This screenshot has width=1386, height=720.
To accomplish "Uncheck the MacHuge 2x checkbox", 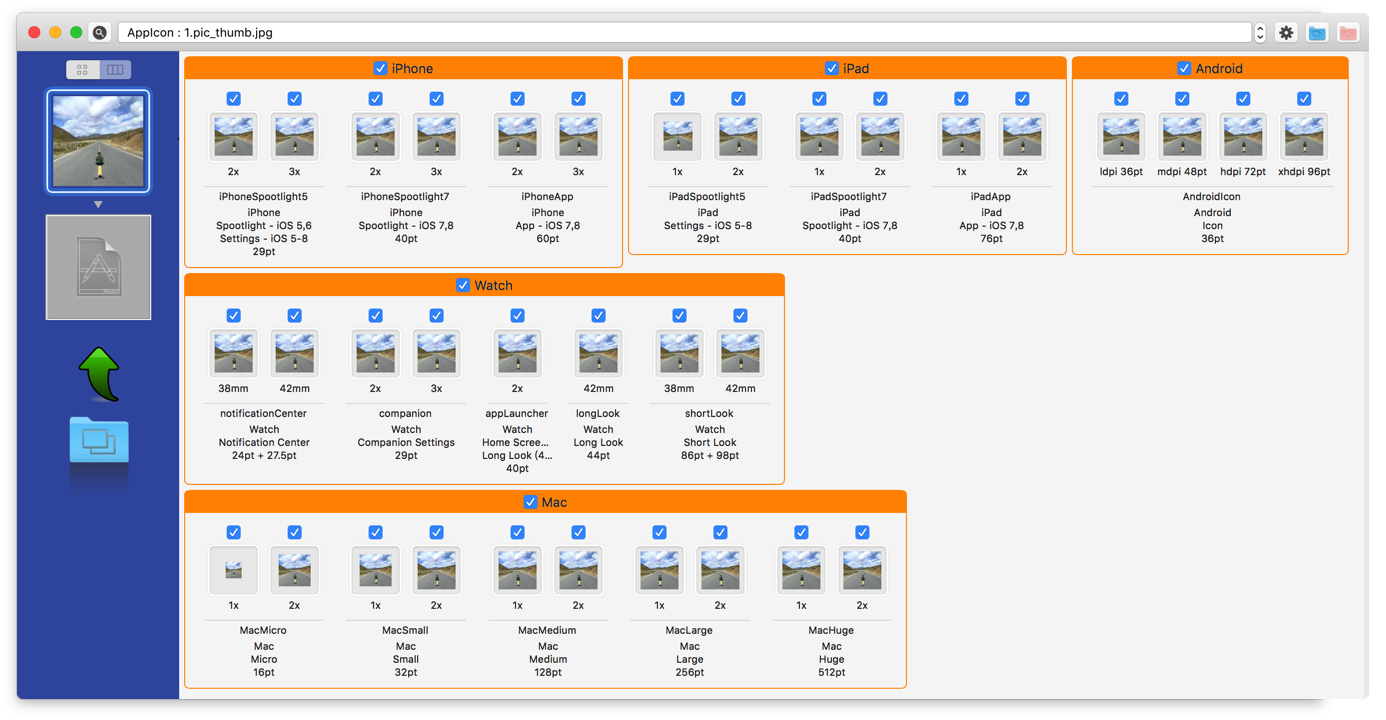I will [x=862, y=532].
